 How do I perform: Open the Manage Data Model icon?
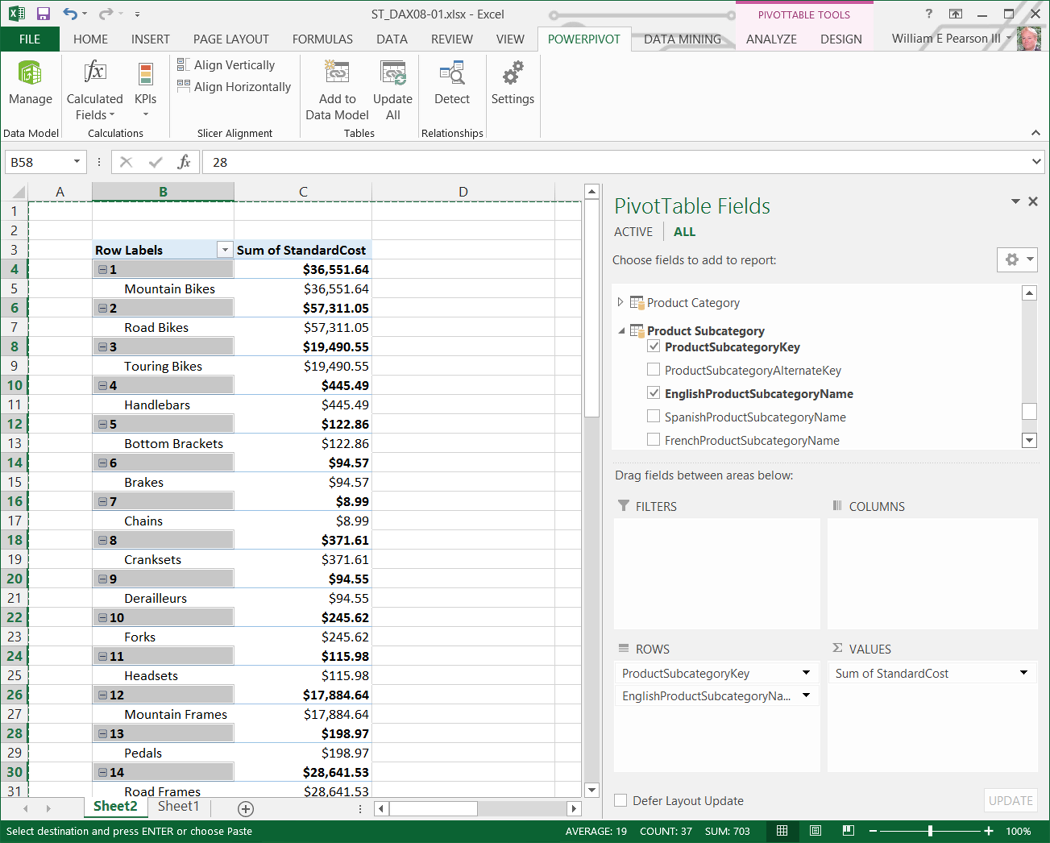tap(30, 82)
